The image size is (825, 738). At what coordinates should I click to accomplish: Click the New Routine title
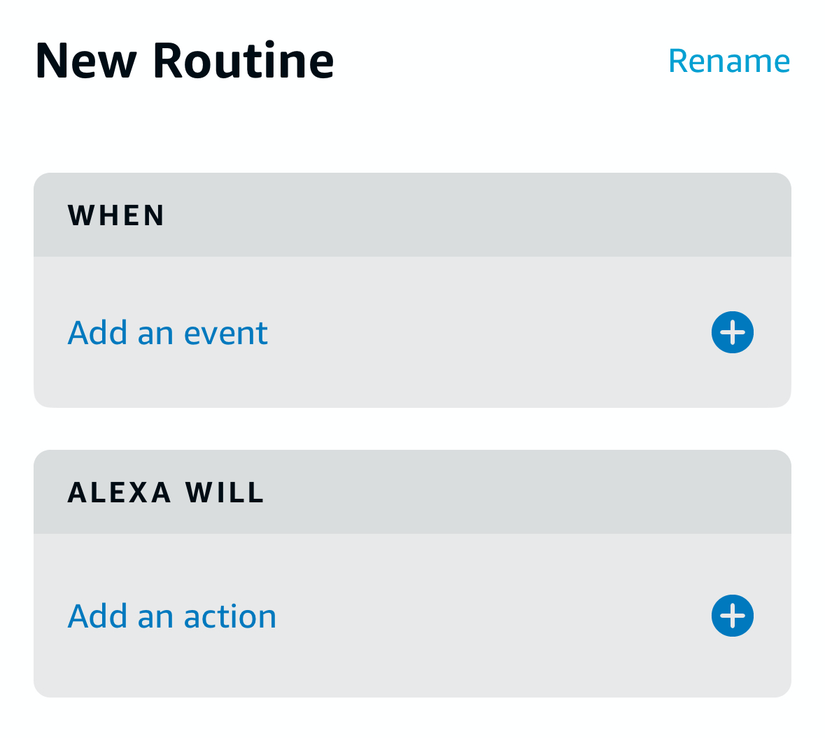184,61
